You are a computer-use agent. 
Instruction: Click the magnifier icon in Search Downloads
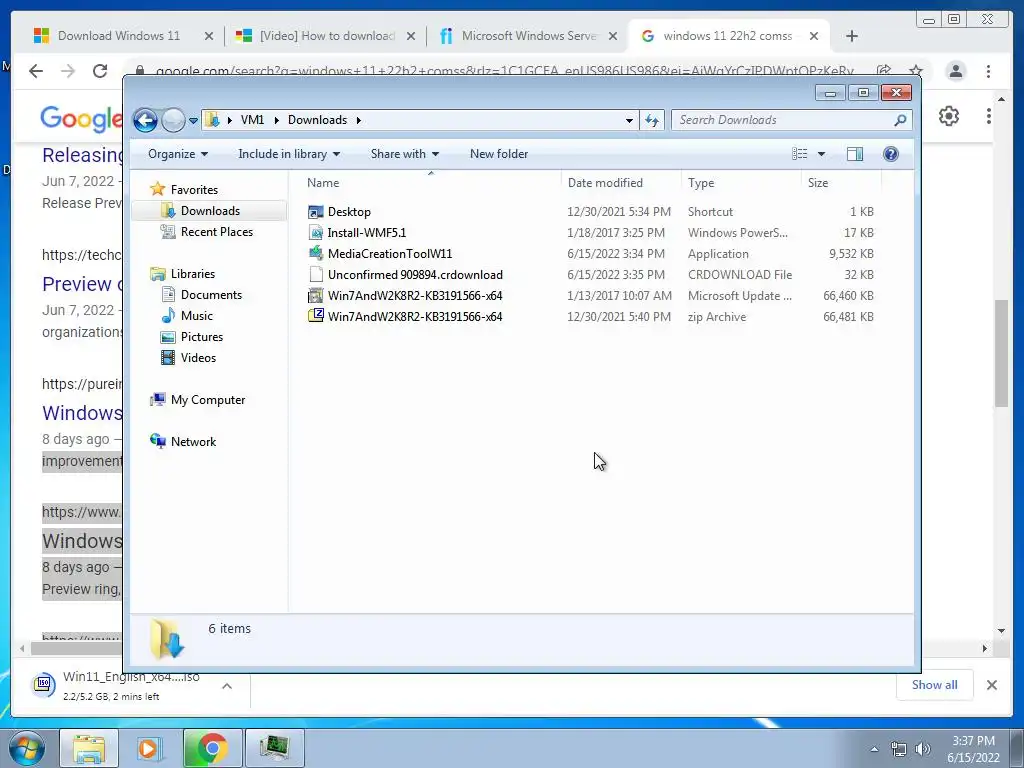pos(900,120)
